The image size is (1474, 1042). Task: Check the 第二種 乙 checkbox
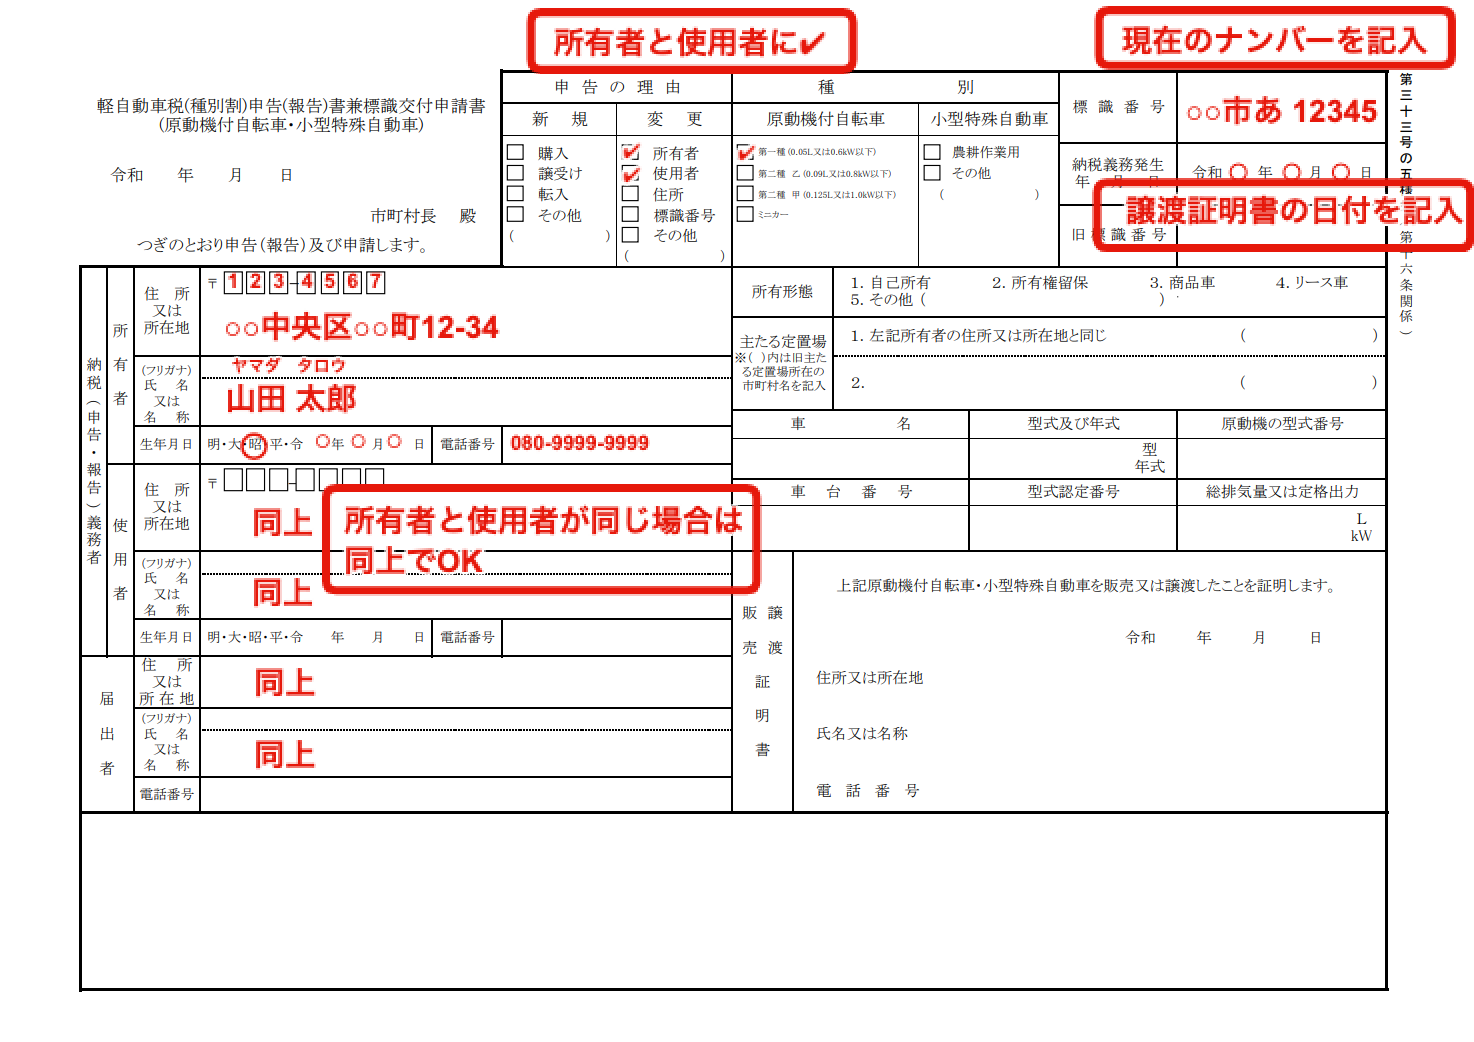745,173
